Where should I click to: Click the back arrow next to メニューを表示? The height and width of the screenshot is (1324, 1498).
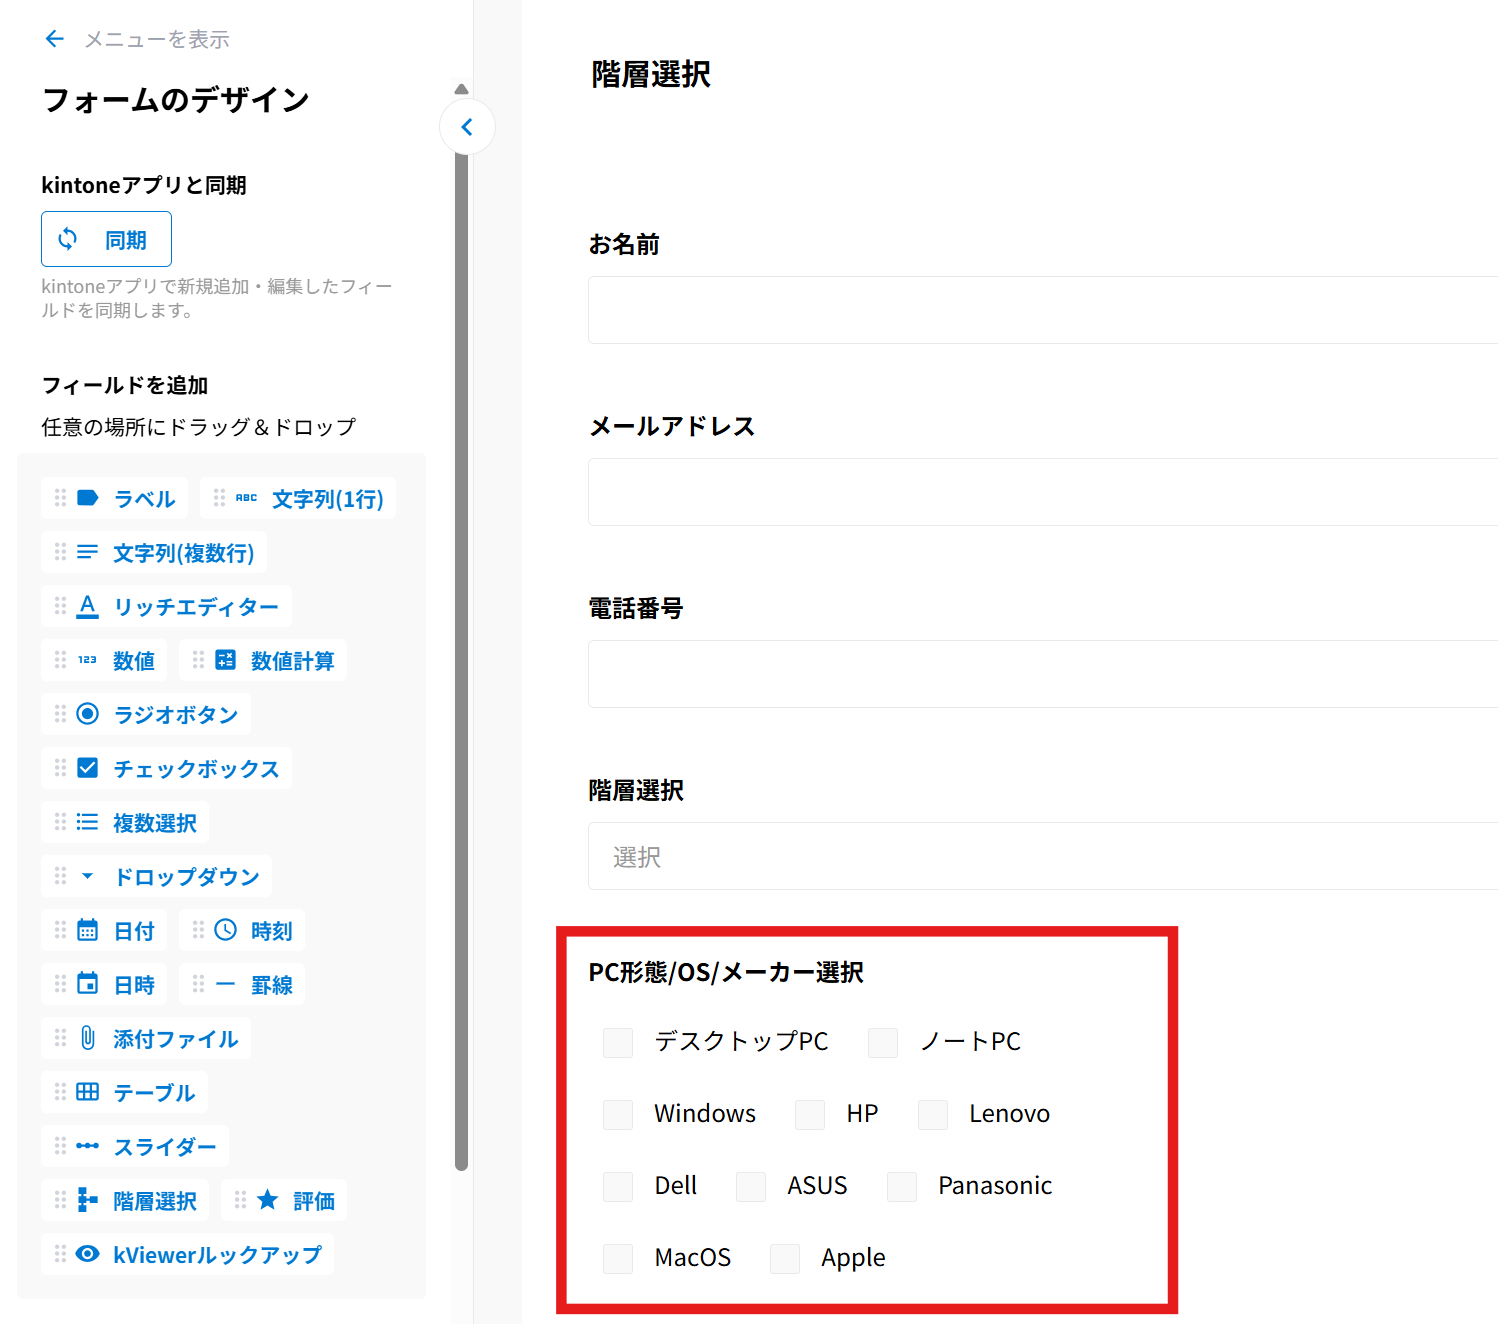pyautogui.click(x=55, y=39)
